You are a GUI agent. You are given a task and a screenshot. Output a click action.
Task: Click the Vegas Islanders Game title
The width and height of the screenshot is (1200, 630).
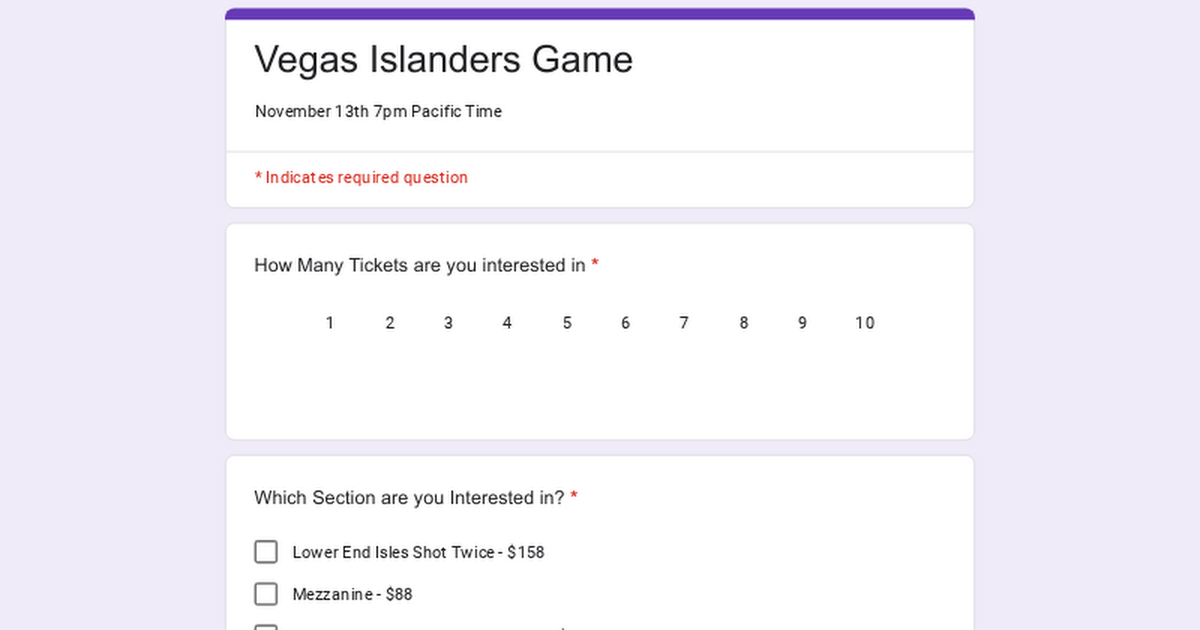pos(443,59)
